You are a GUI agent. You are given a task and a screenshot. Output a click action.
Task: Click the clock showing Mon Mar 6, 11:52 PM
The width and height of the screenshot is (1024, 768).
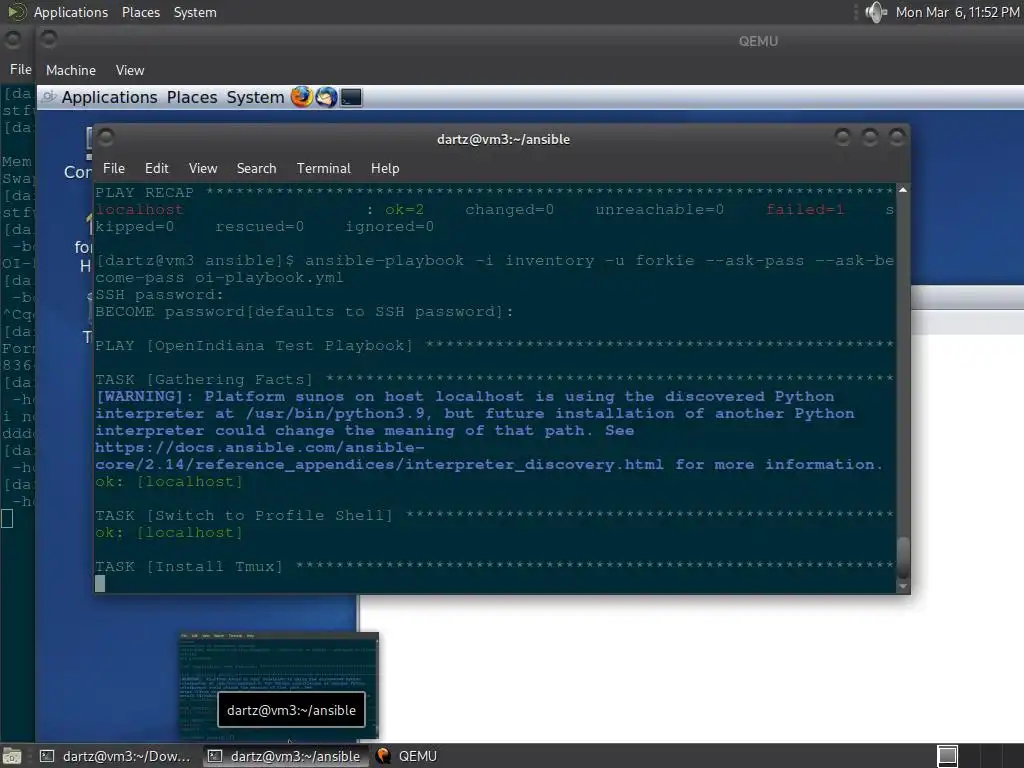point(957,12)
